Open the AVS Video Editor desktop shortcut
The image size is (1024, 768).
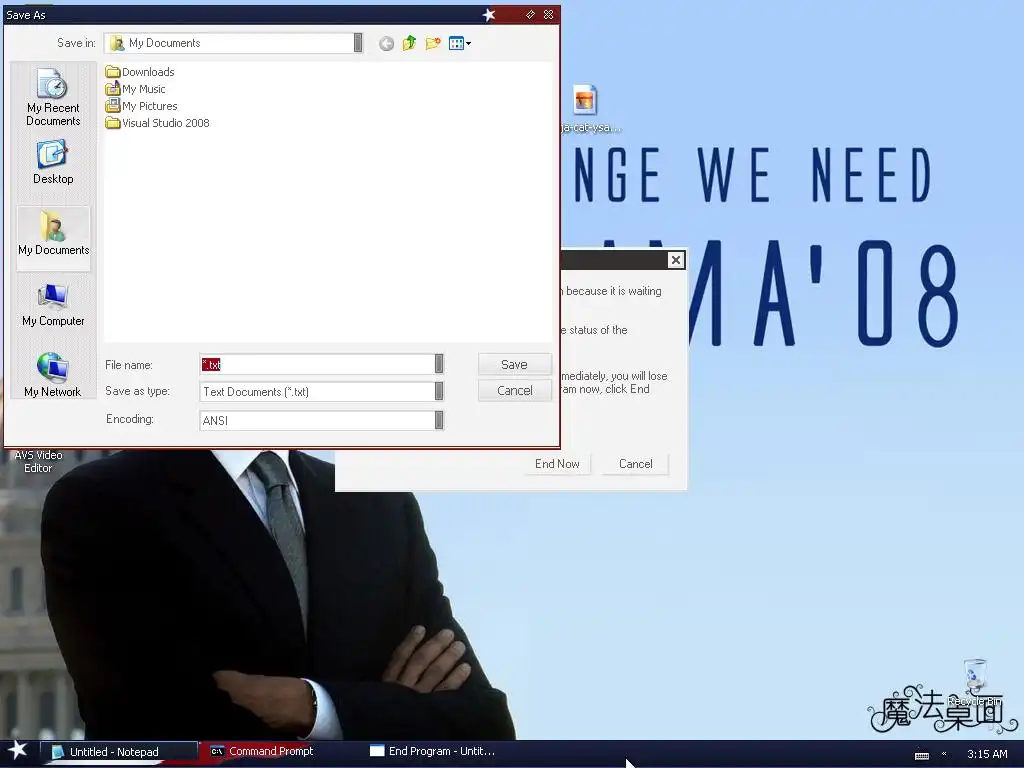click(x=38, y=462)
